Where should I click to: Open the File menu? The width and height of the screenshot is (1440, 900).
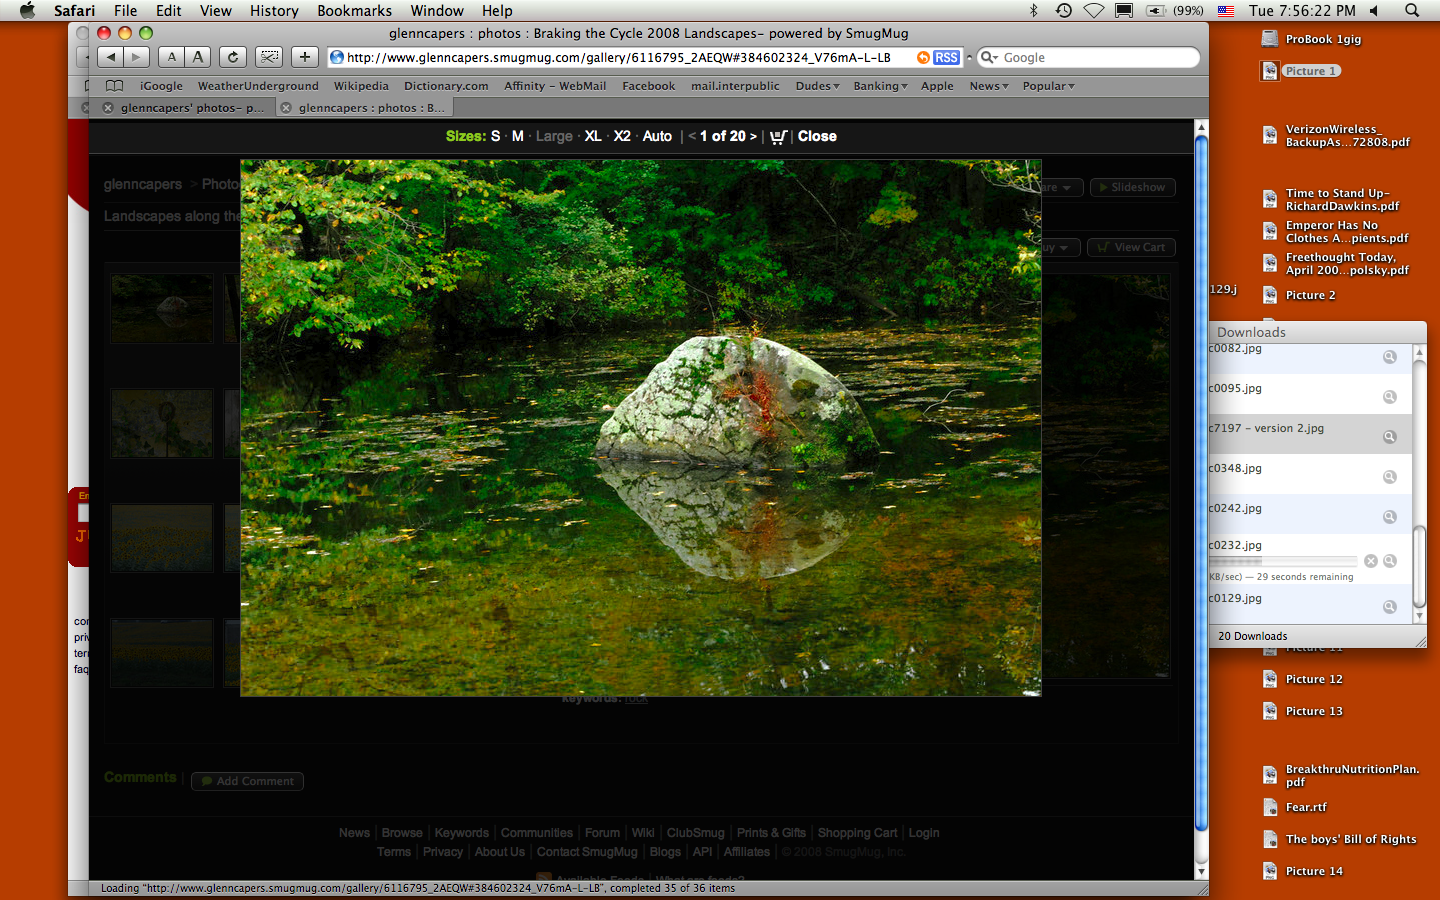click(x=126, y=10)
